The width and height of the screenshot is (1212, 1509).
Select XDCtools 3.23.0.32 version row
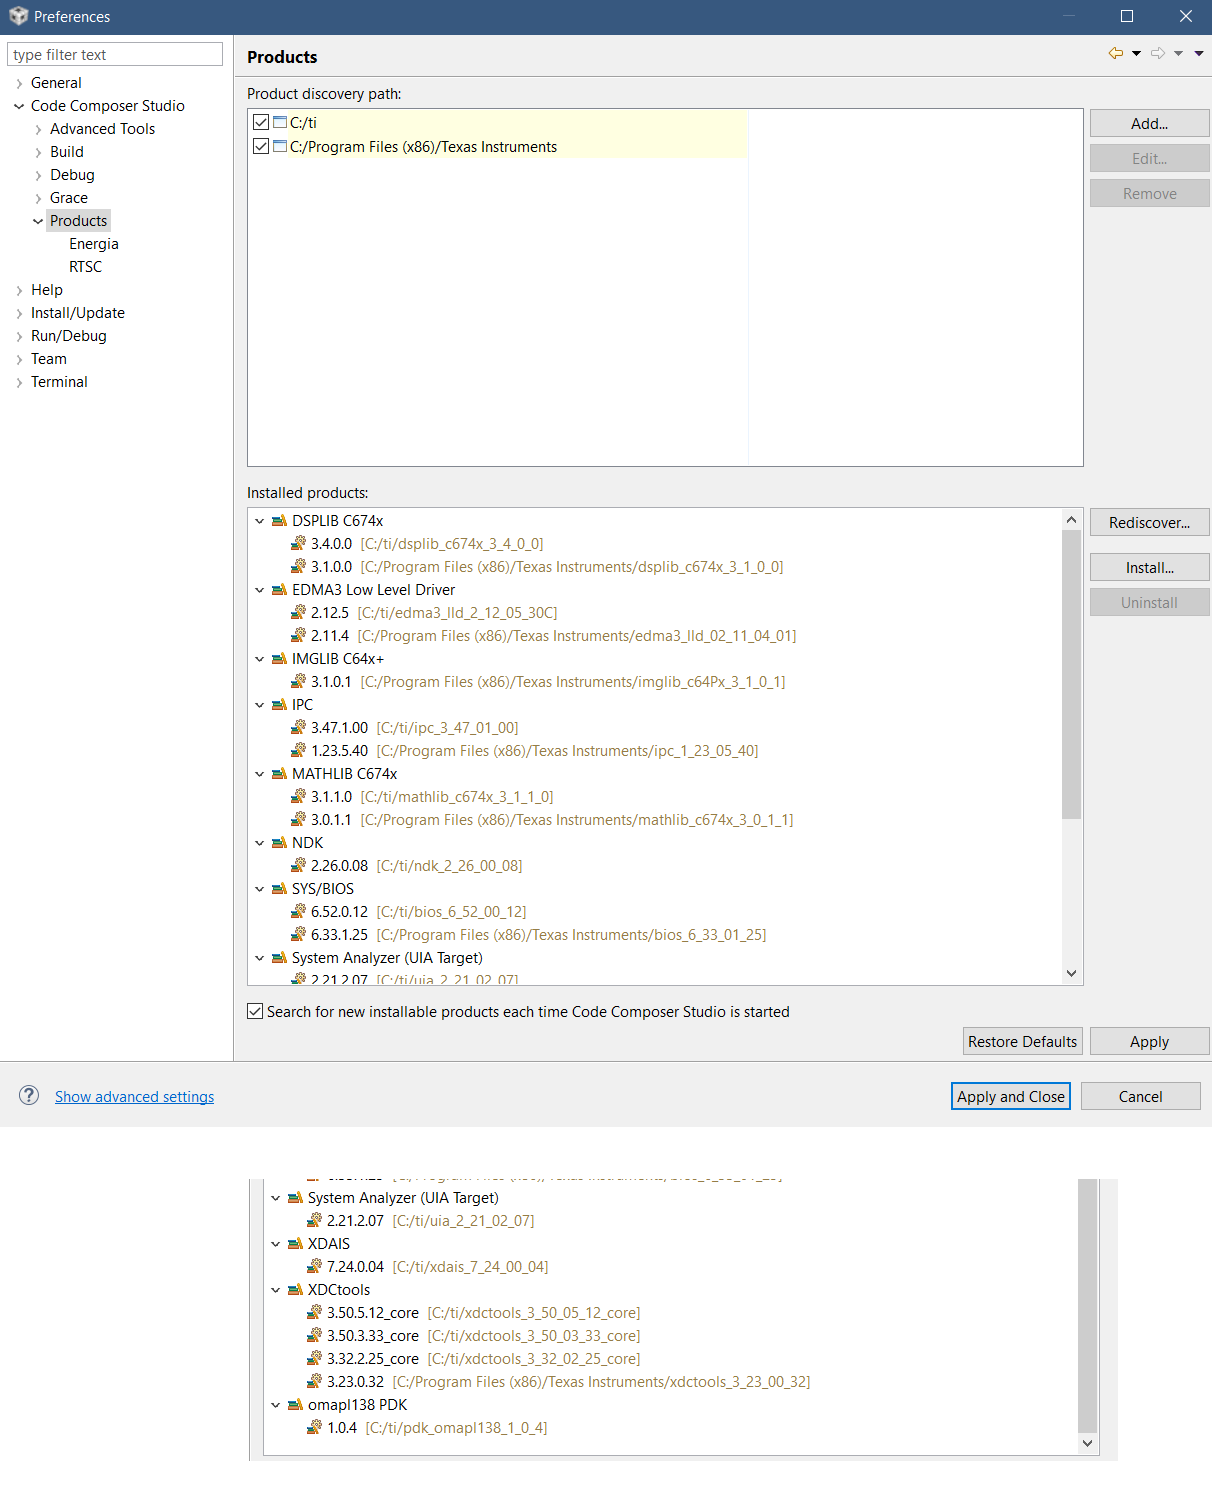(559, 1382)
